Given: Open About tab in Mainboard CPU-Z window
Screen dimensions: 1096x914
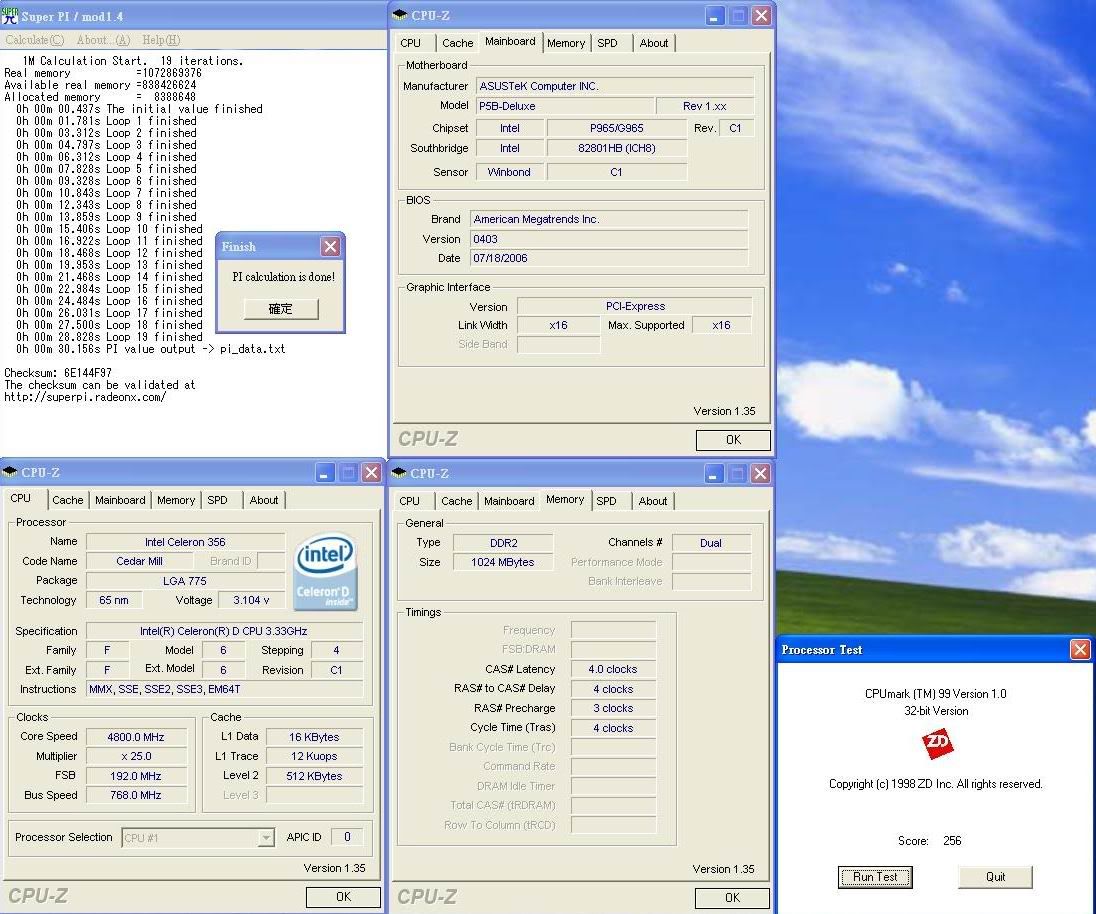Looking at the screenshot, I should coord(654,43).
